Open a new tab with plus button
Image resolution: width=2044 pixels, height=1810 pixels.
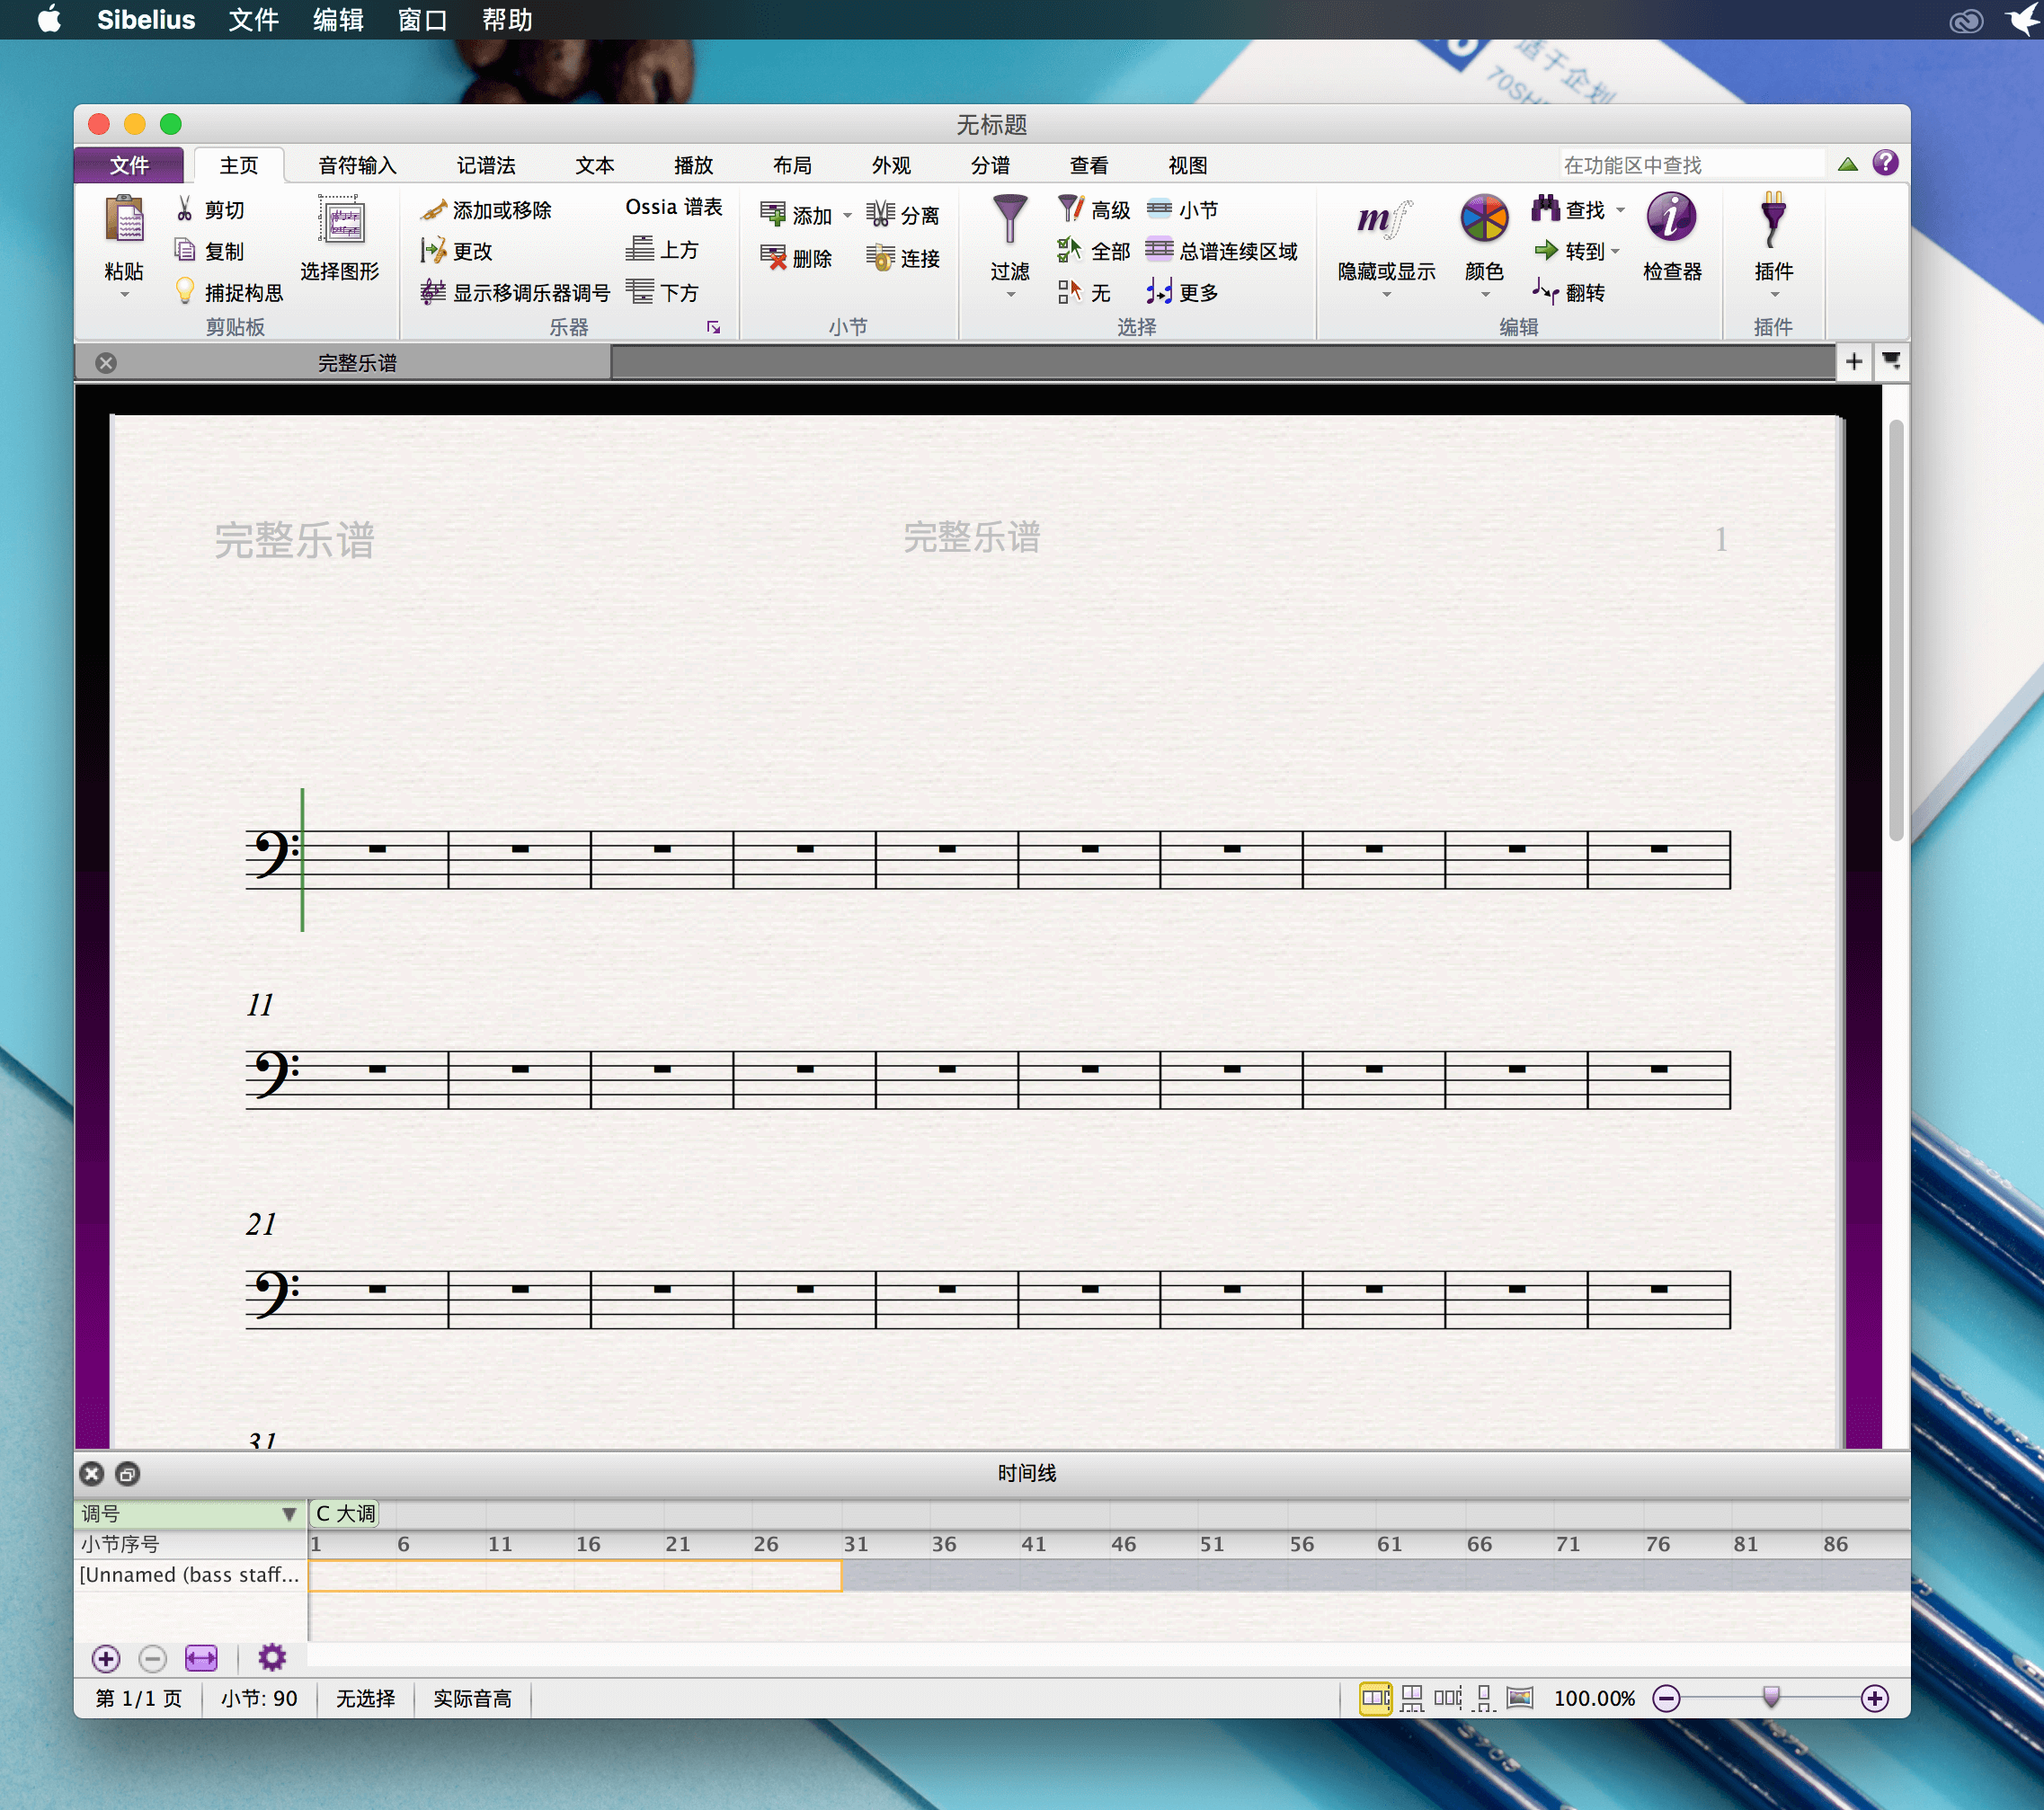1853,361
